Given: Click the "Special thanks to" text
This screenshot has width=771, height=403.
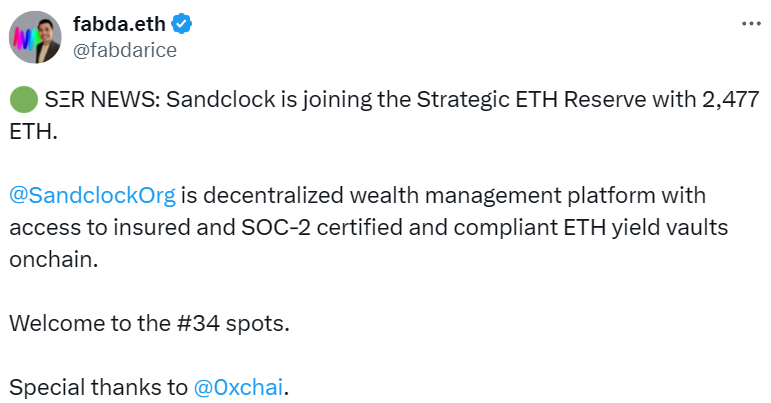Looking at the screenshot, I should (x=97, y=387).
